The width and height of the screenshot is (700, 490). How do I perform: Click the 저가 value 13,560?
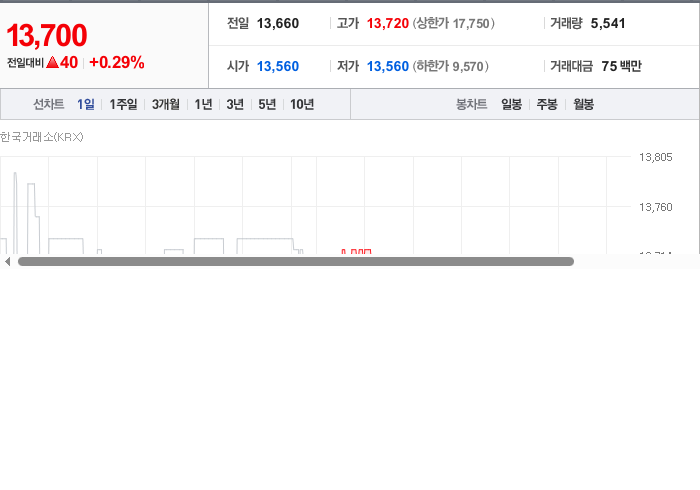(x=388, y=66)
